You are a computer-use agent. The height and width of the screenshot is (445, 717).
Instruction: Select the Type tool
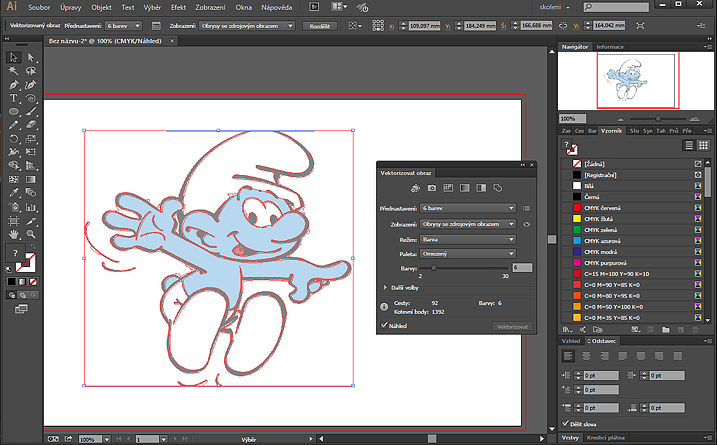[14, 98]
